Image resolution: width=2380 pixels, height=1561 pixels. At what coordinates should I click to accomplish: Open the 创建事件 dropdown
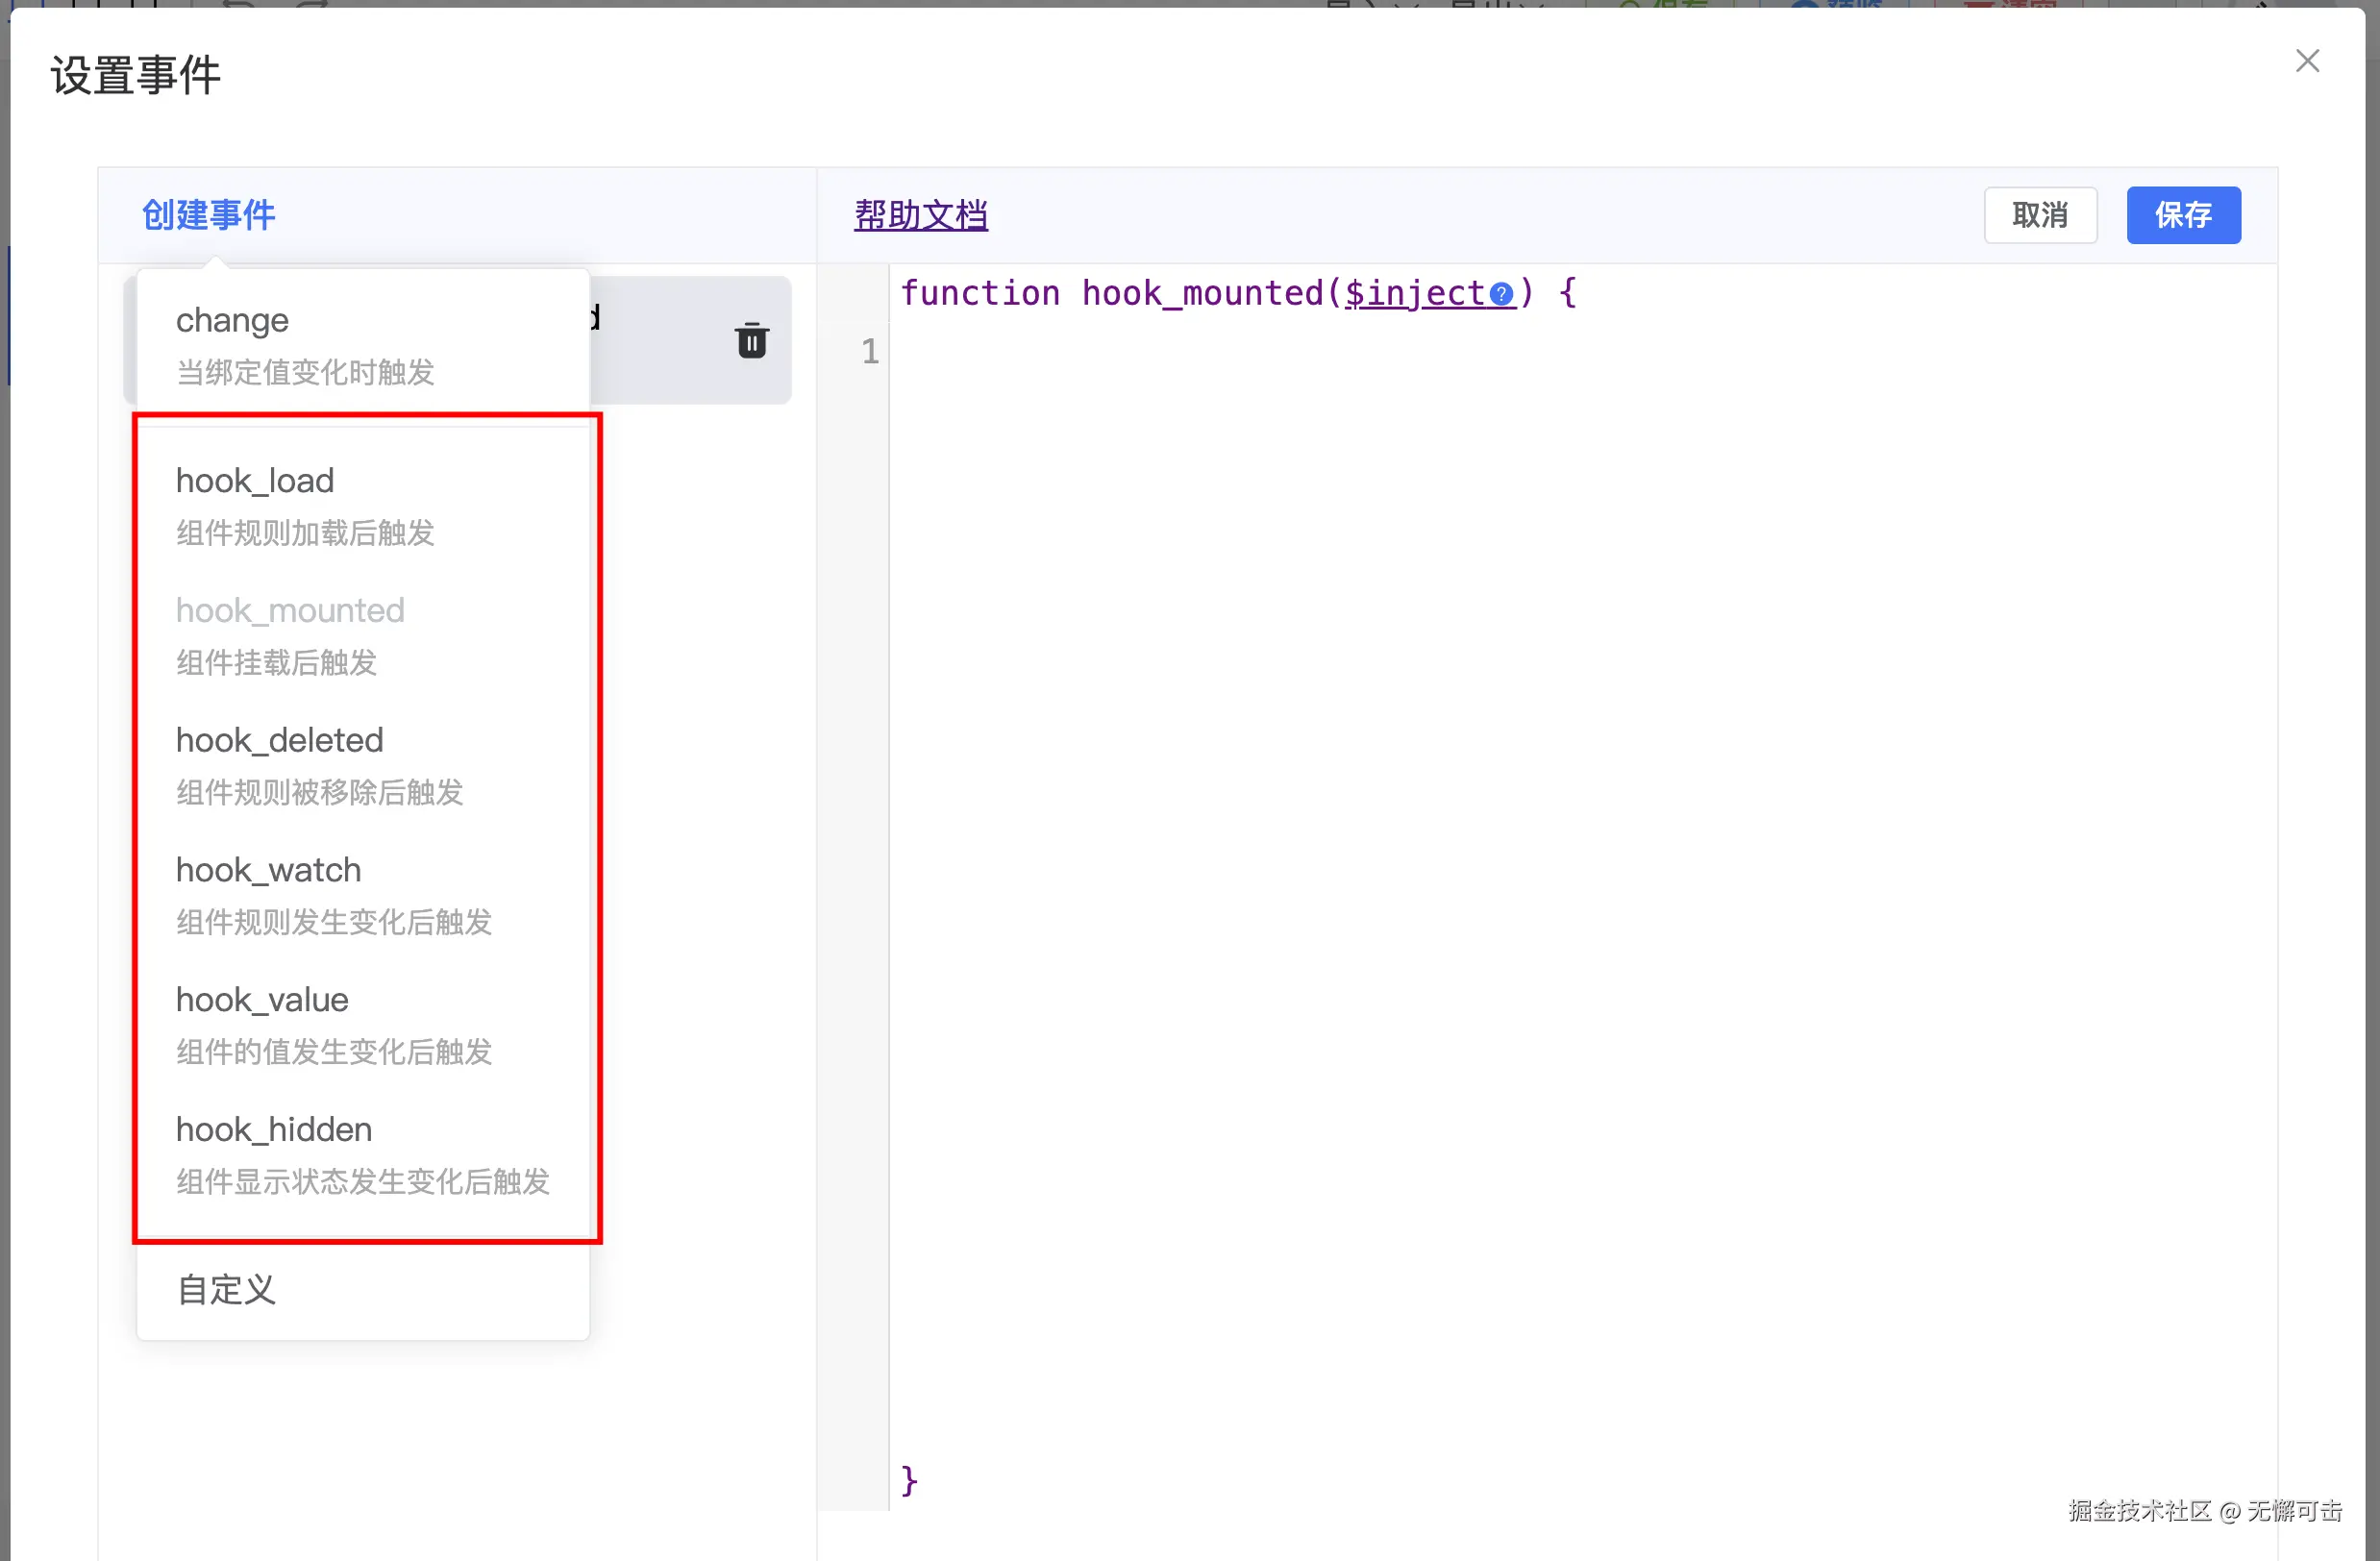pos(208,215)
